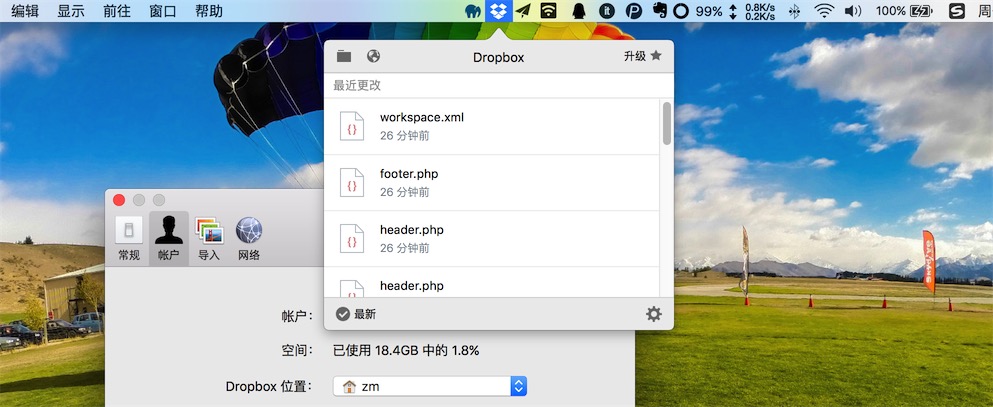Click the 最近更改 section header
Viewport: 993px width, 407px height.
pyautogui.click(x=357, y=85)
